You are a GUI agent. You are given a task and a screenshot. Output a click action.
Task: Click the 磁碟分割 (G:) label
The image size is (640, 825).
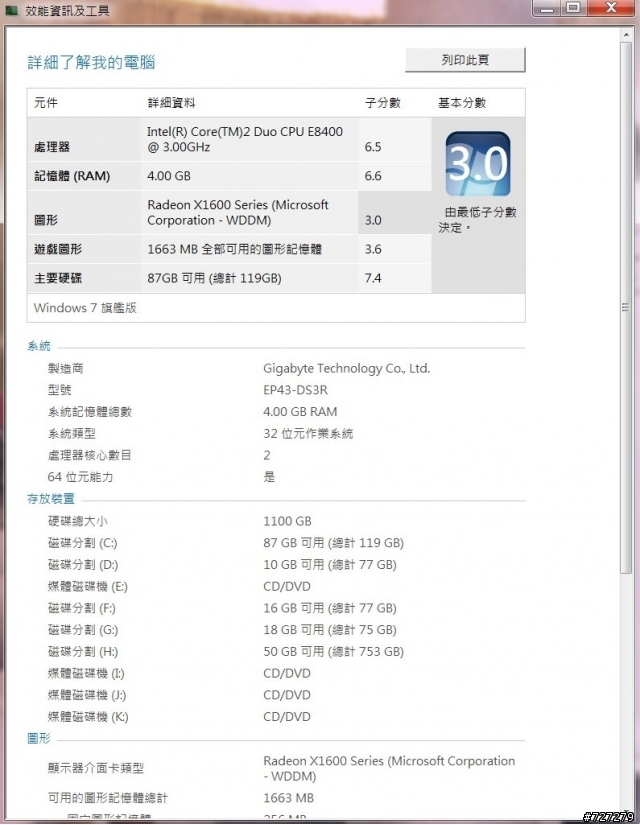pyautogui.click(x=83, y=630)
